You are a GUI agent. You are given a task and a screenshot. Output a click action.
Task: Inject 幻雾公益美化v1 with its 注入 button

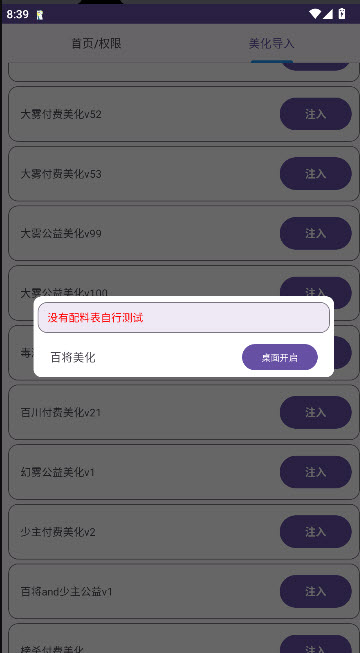tap(315, 472)
